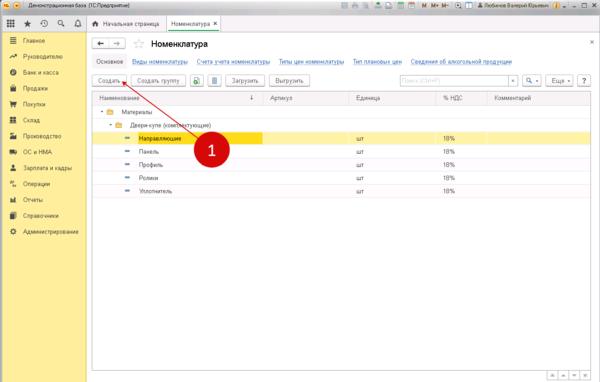The width and height of the screenshot is (600, 382).
Task: Click the M memory button in title bar
Action: pyautogui.click(x=424, y=5)
